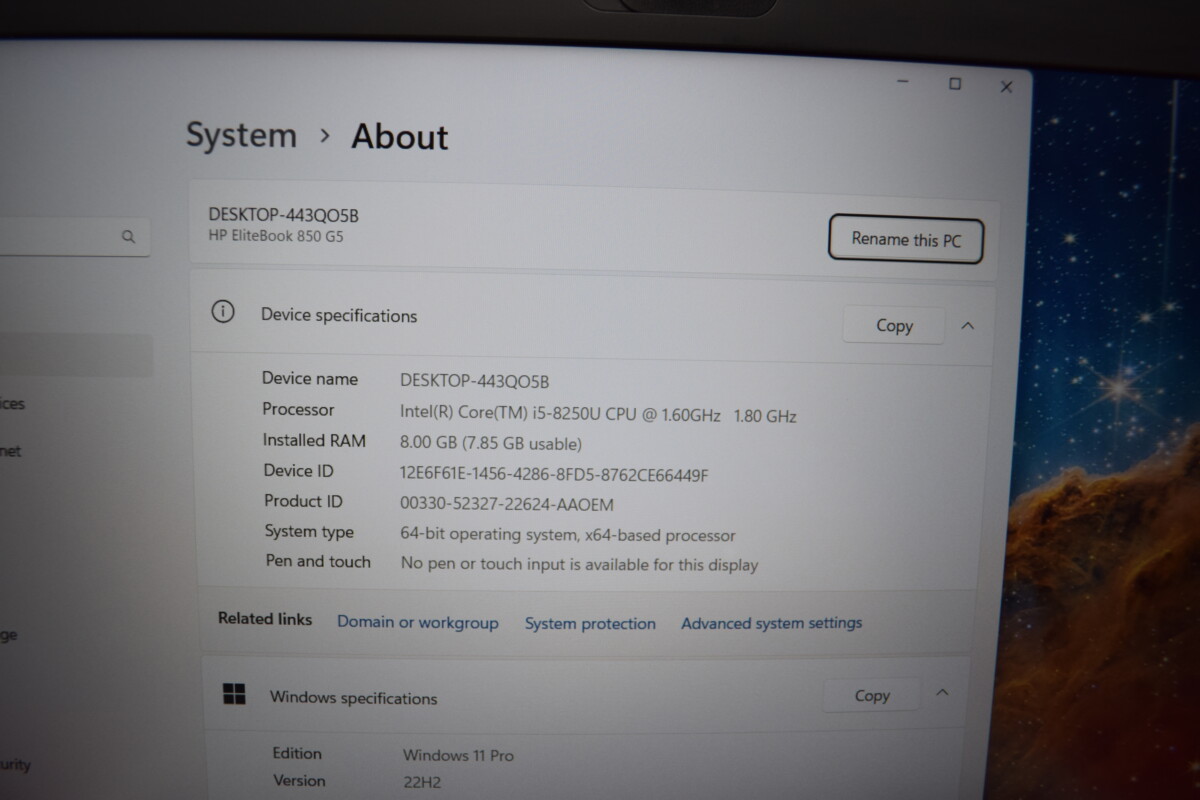Viewport: 1200px width, 800px height.
Task: Click the Installed RAM label
Action: point(314,440)
